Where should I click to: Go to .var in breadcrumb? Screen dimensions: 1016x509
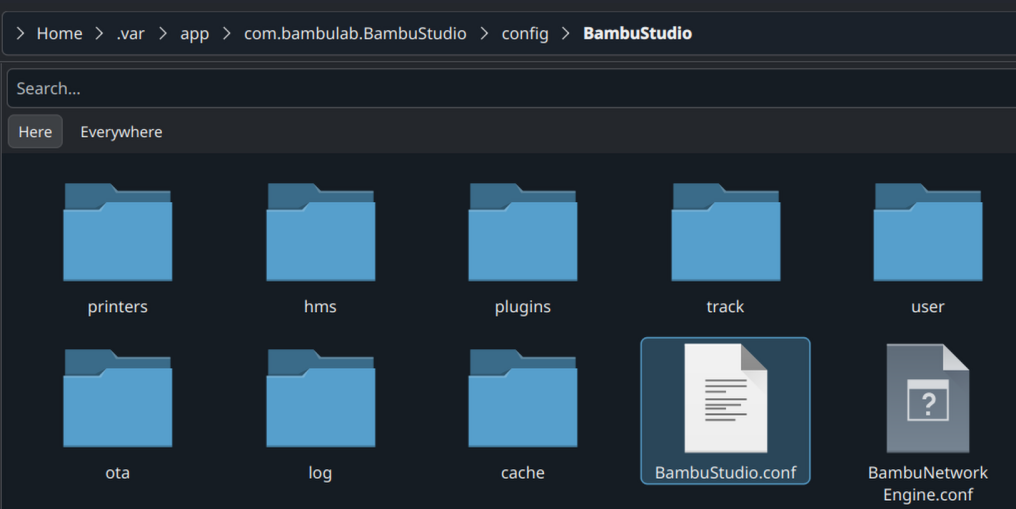pos(130,33)
